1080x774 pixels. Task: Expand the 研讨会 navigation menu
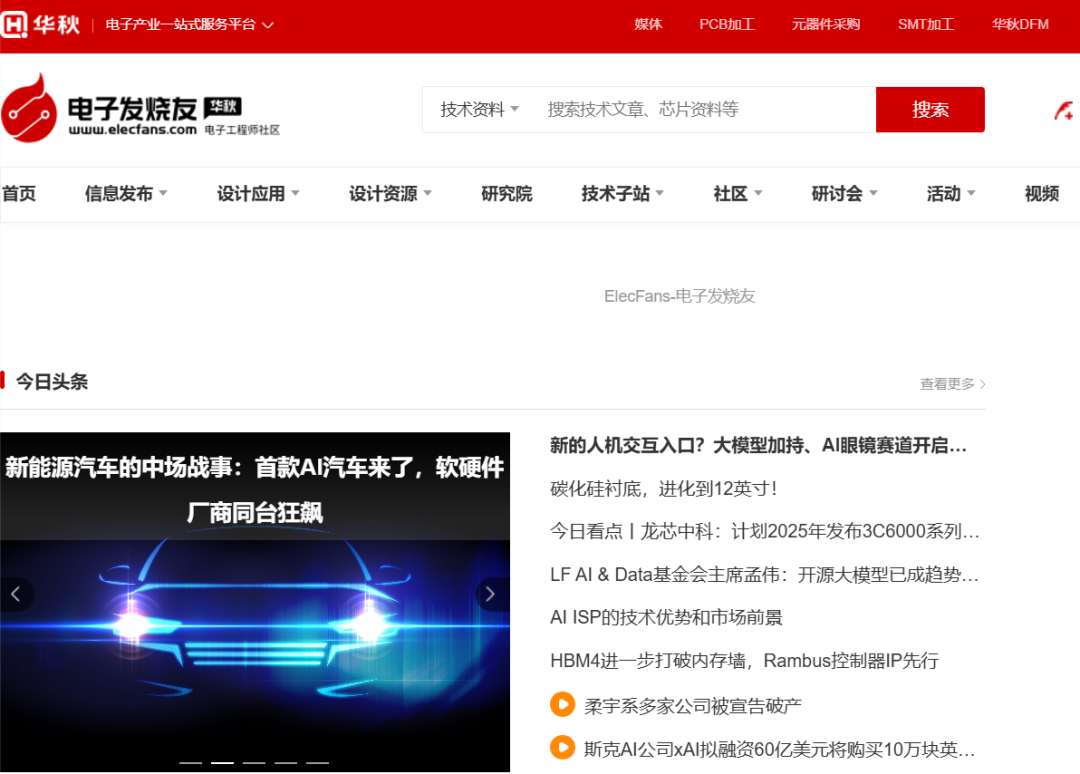(x=844, y=194)
